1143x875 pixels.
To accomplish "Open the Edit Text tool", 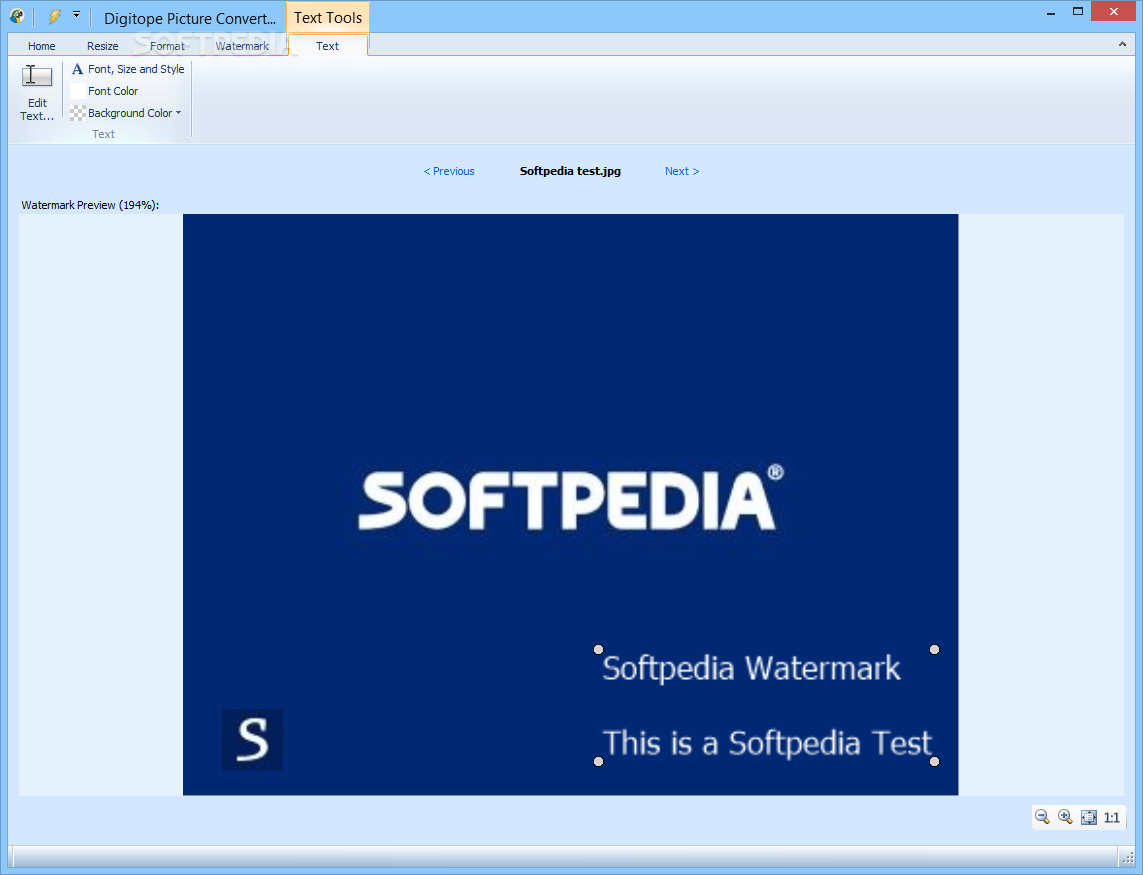I will [x=37, y=93].
